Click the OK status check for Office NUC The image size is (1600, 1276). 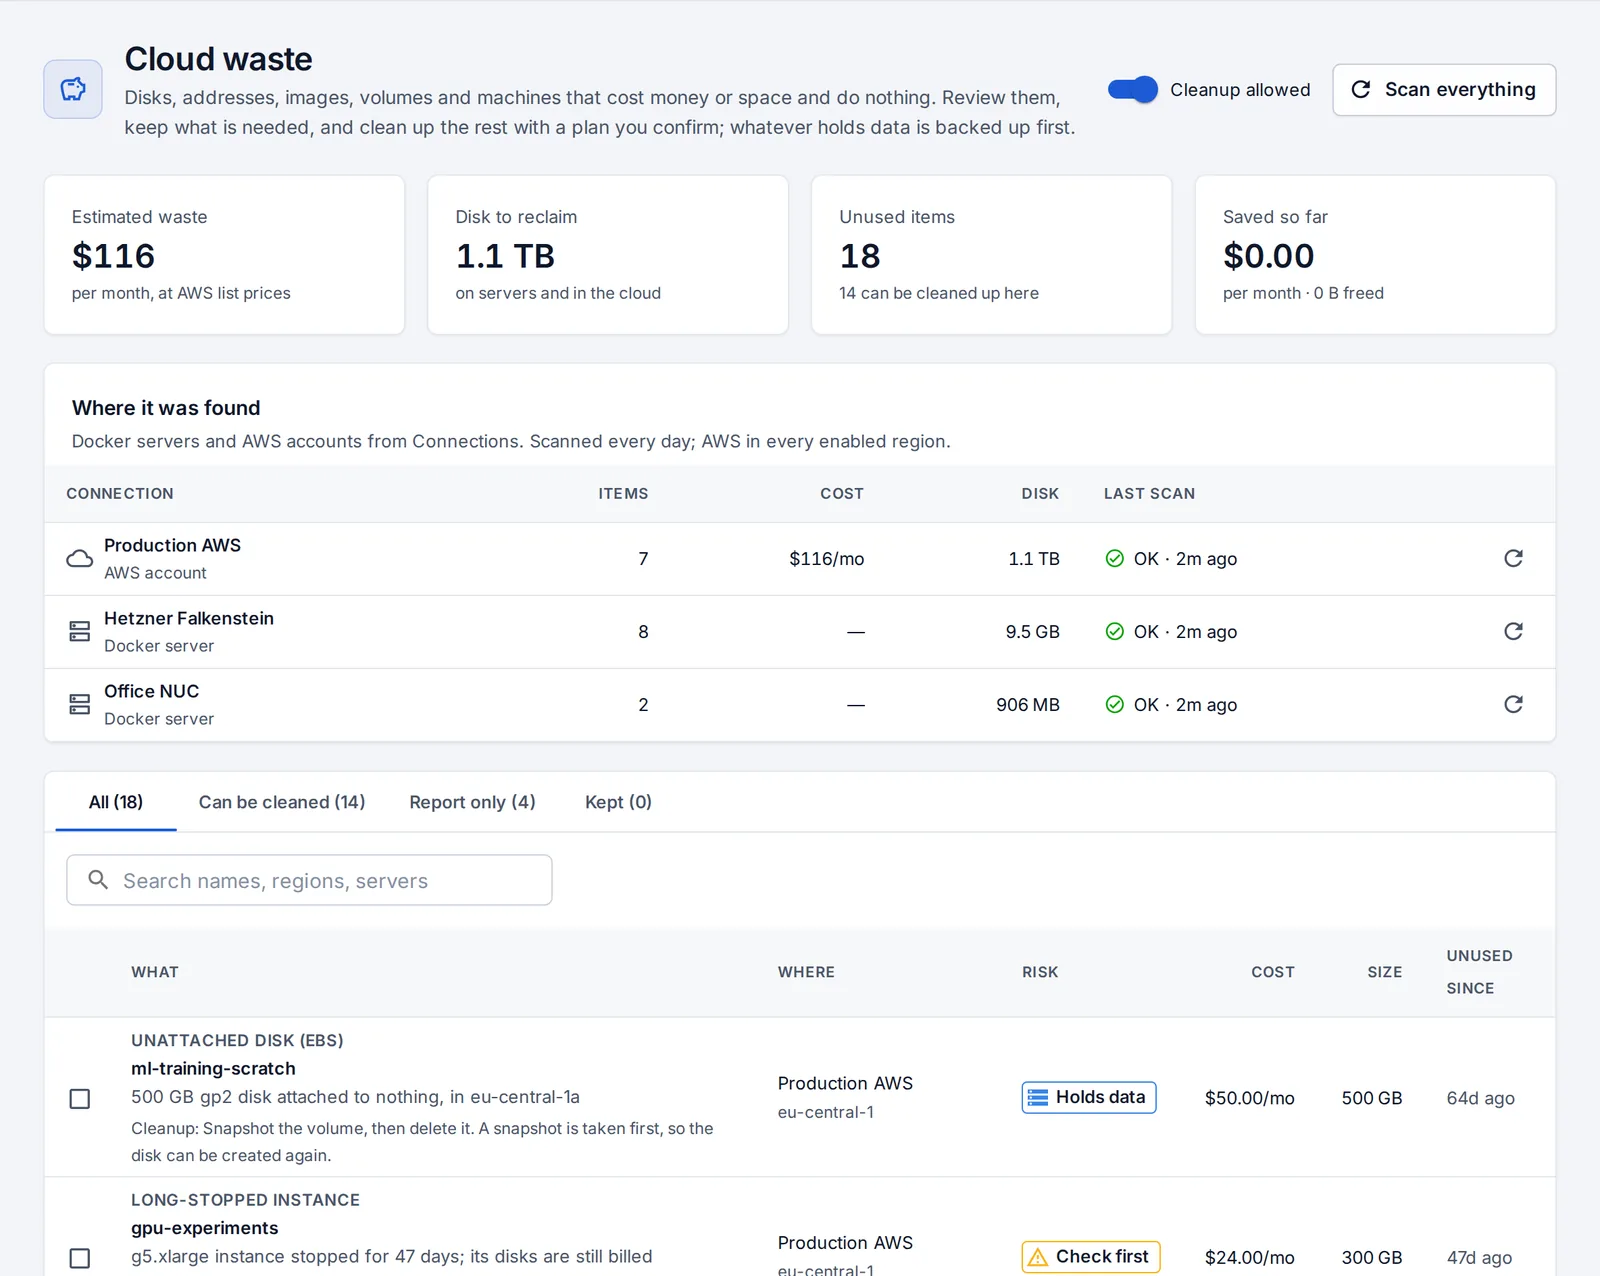click(1115, 704)
